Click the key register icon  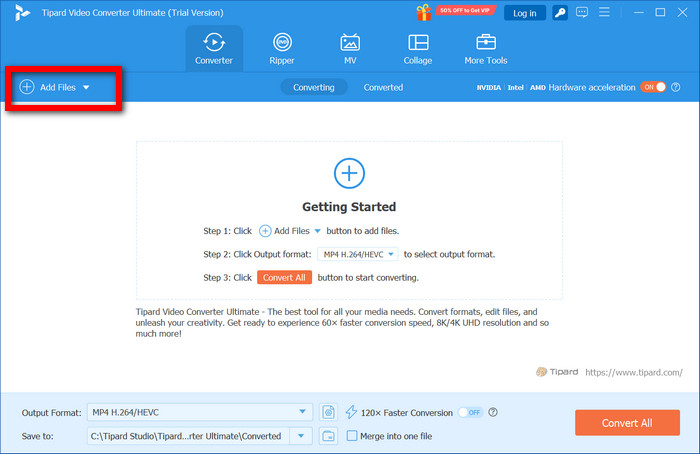[x=562, y=13]
